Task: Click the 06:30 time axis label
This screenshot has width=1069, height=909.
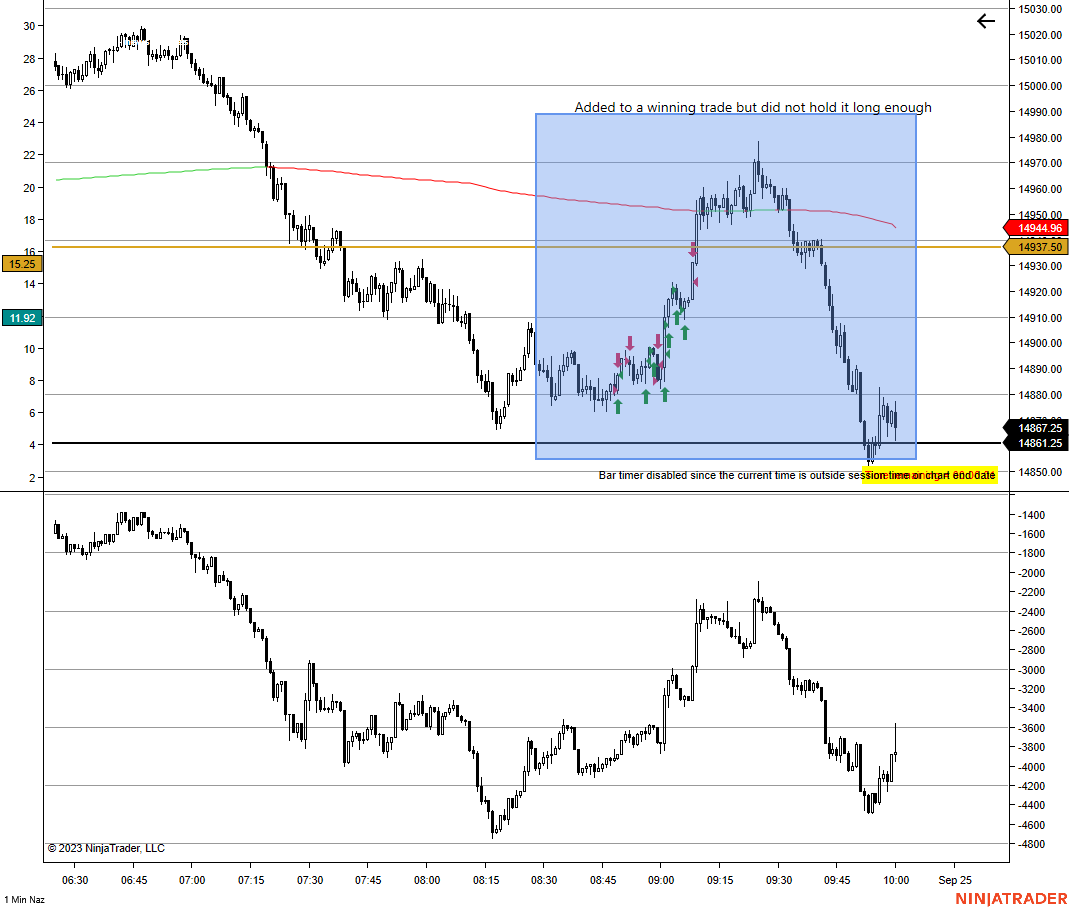Action: click(x=75, y=880)
